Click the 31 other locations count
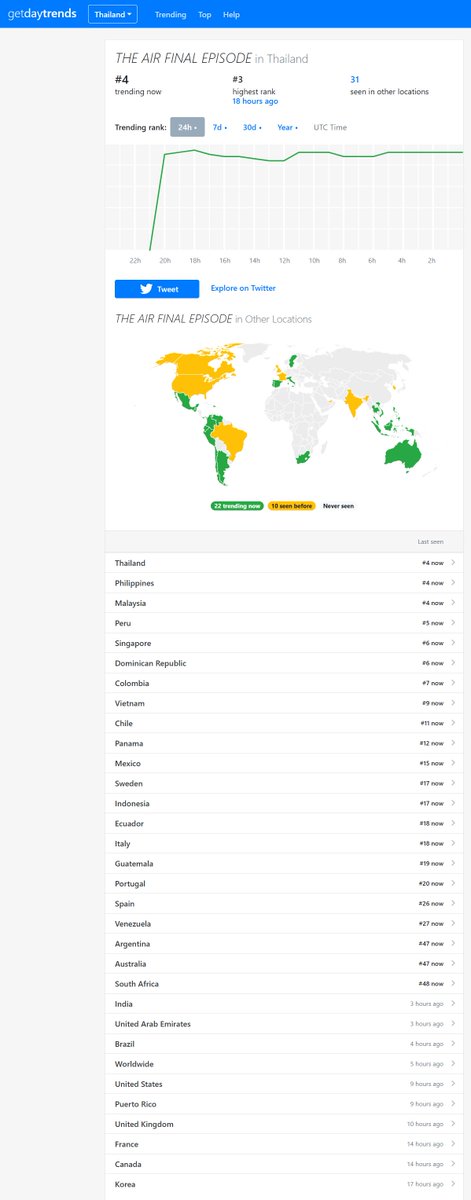The width and height of the screenshot is (471, 1200). (355, 79)
